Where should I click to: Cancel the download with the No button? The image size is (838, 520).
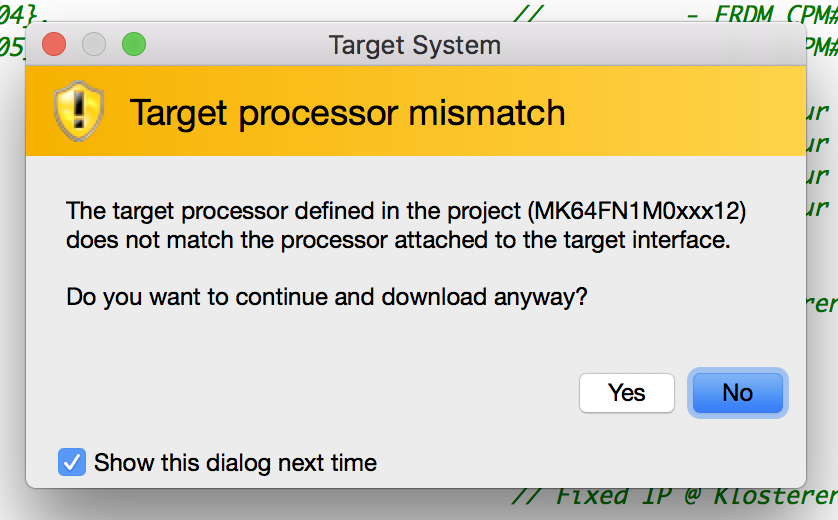point(738,393)
